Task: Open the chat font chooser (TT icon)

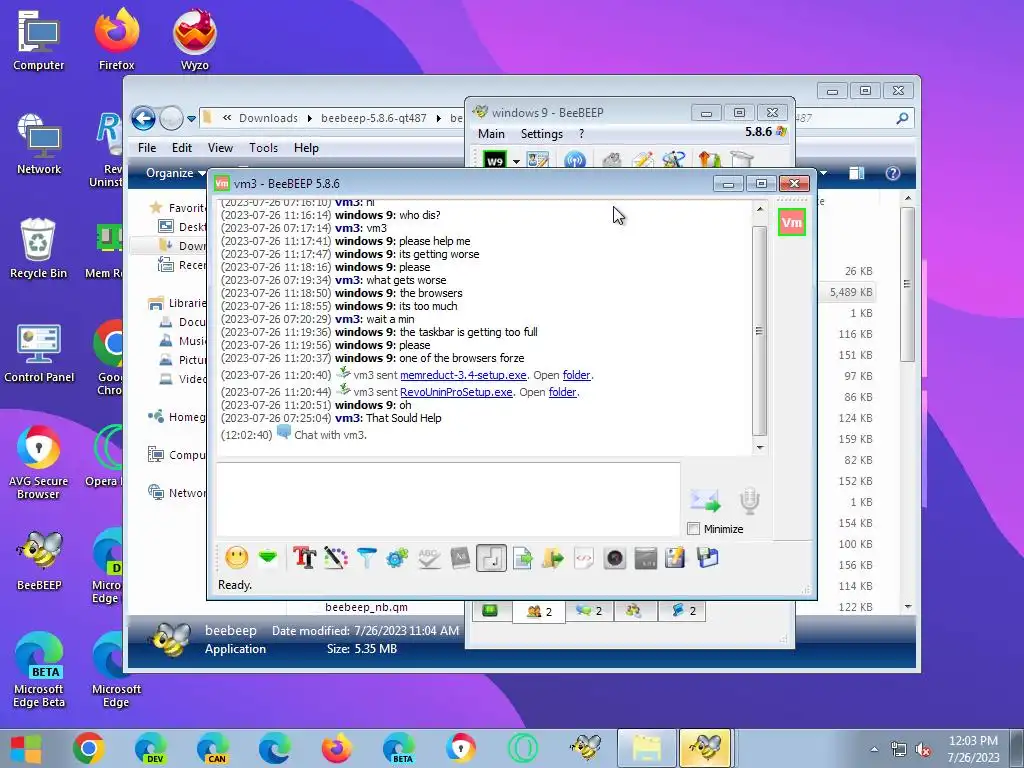Action: (304, 558)
